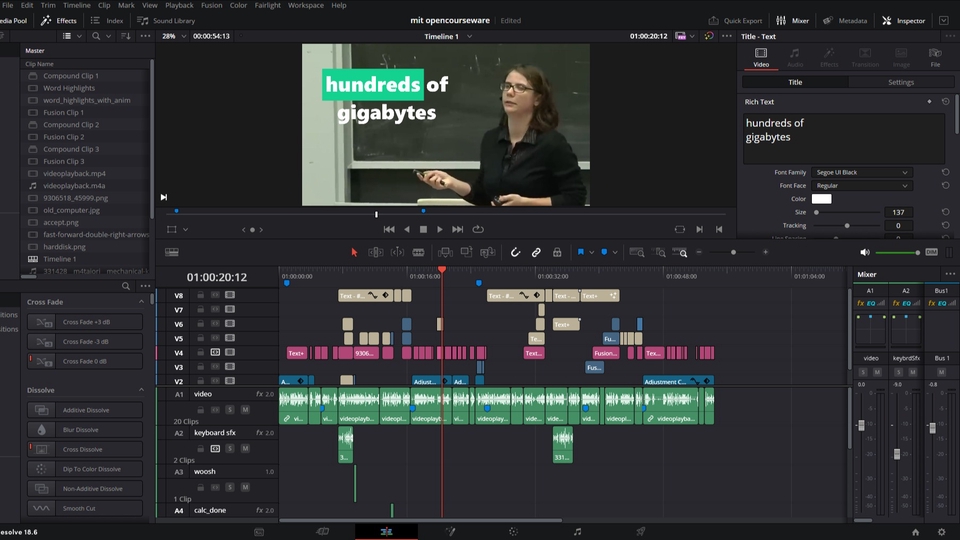
Task: Mute audio track A1 video
Action: pos(245,410)
